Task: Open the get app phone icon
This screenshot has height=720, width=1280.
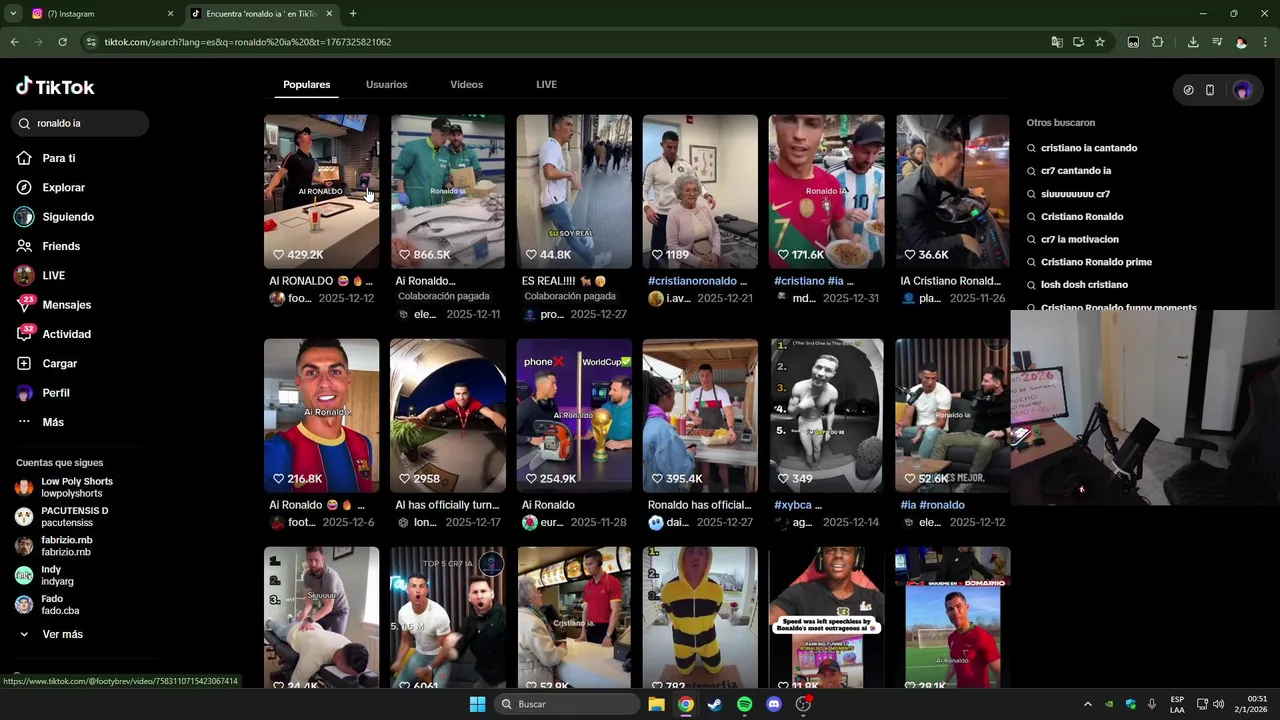Action: pos(1210,90)
